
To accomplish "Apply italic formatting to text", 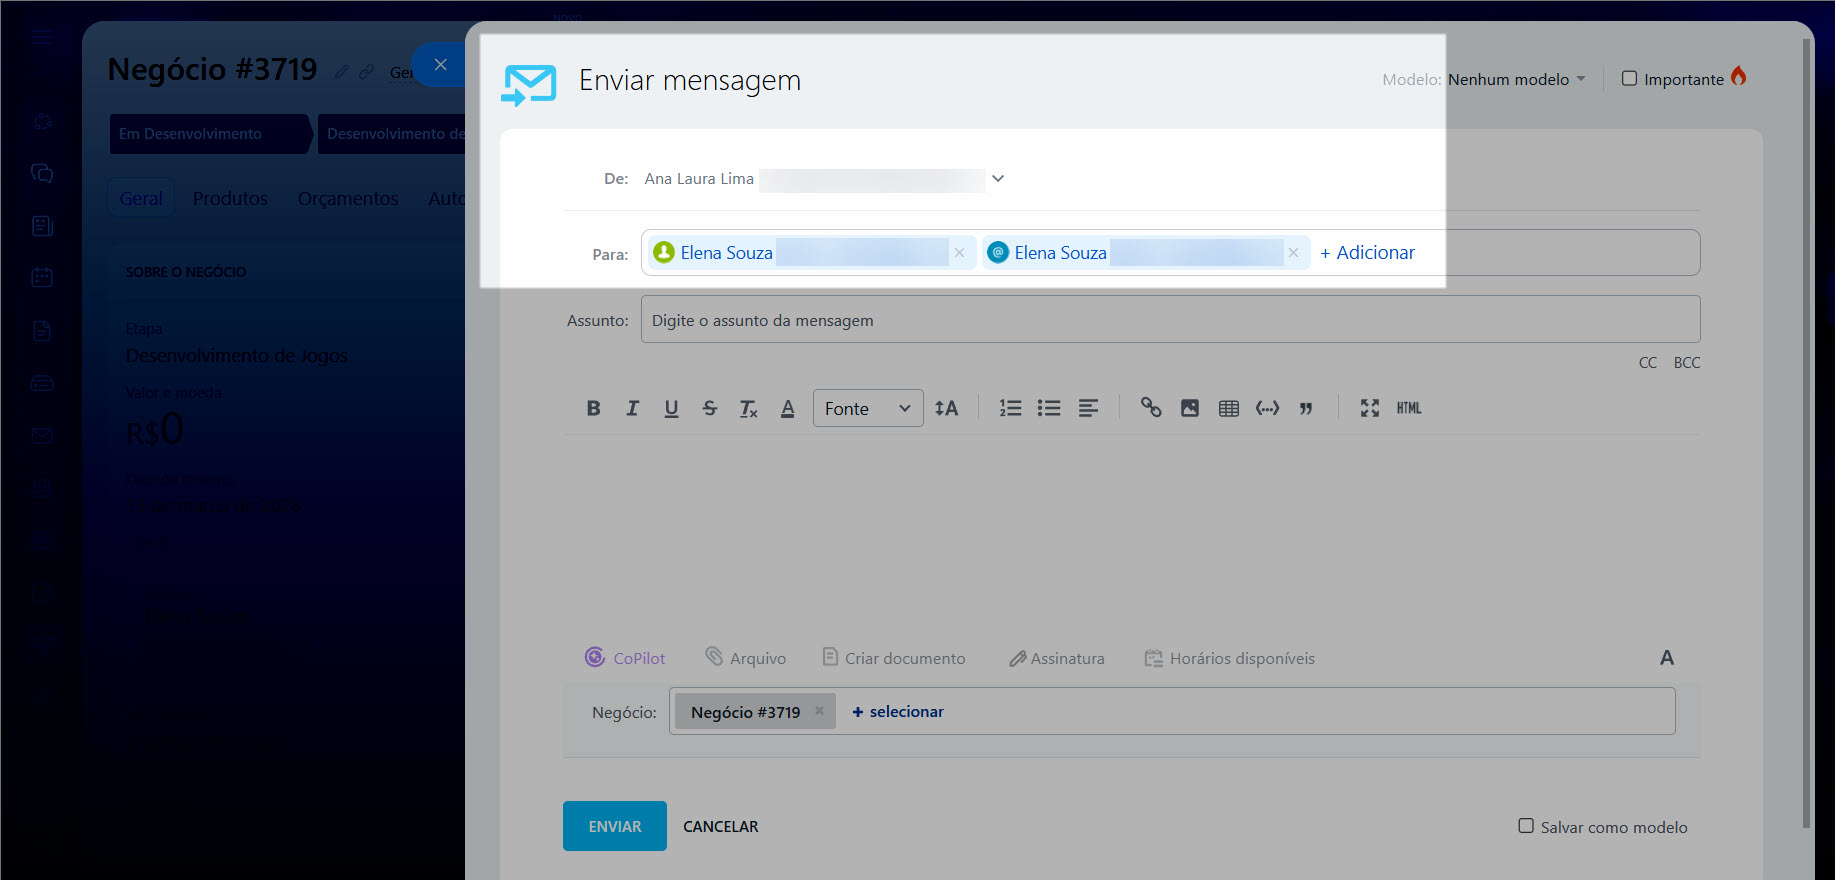I will coord(632,408).
